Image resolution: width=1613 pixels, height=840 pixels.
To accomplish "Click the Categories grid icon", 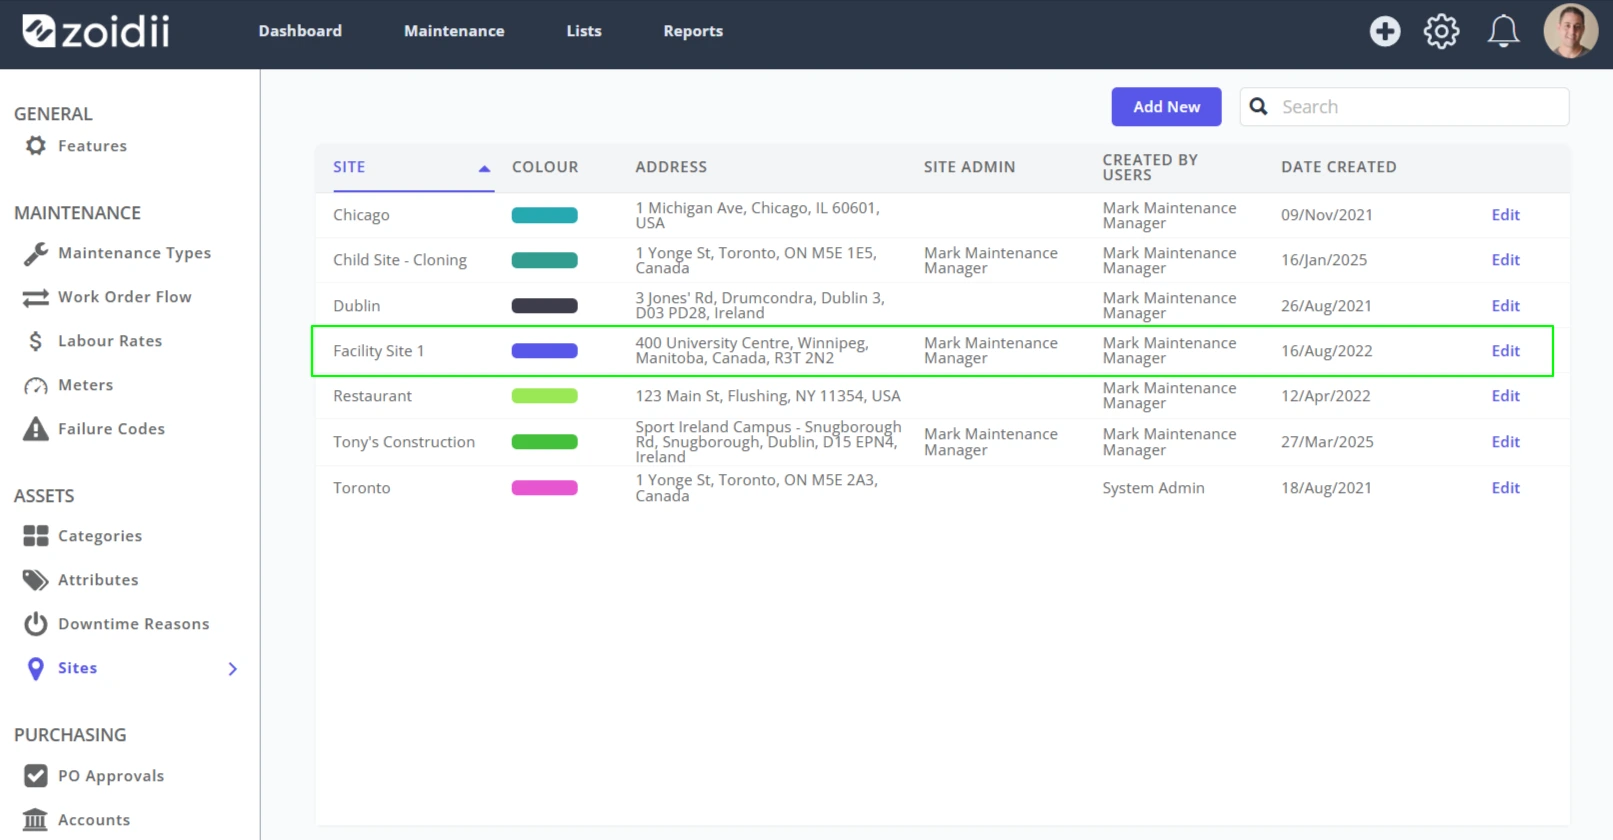I will 36,536.
